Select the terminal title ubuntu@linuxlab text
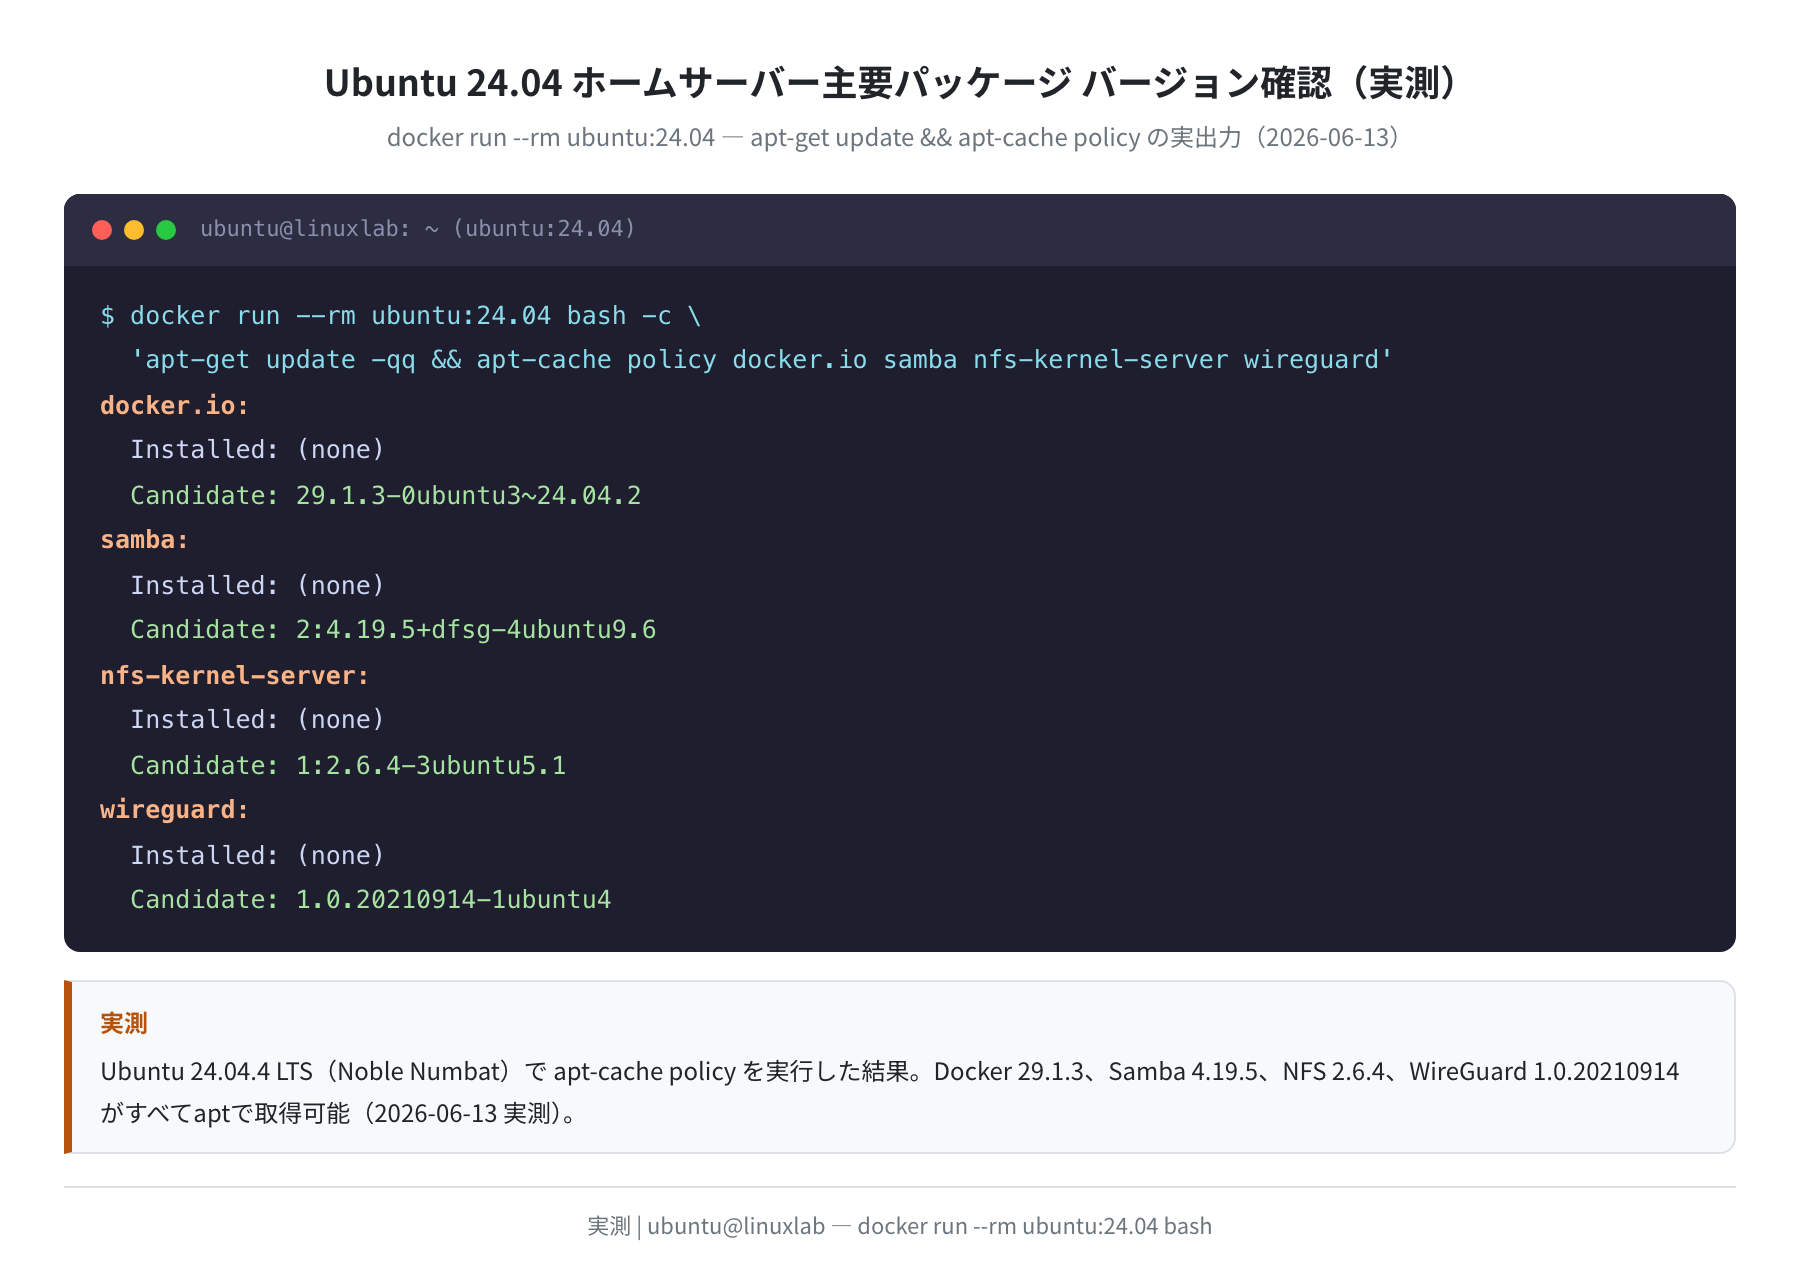1800x1282 pixels. click(x=418, y=229)
